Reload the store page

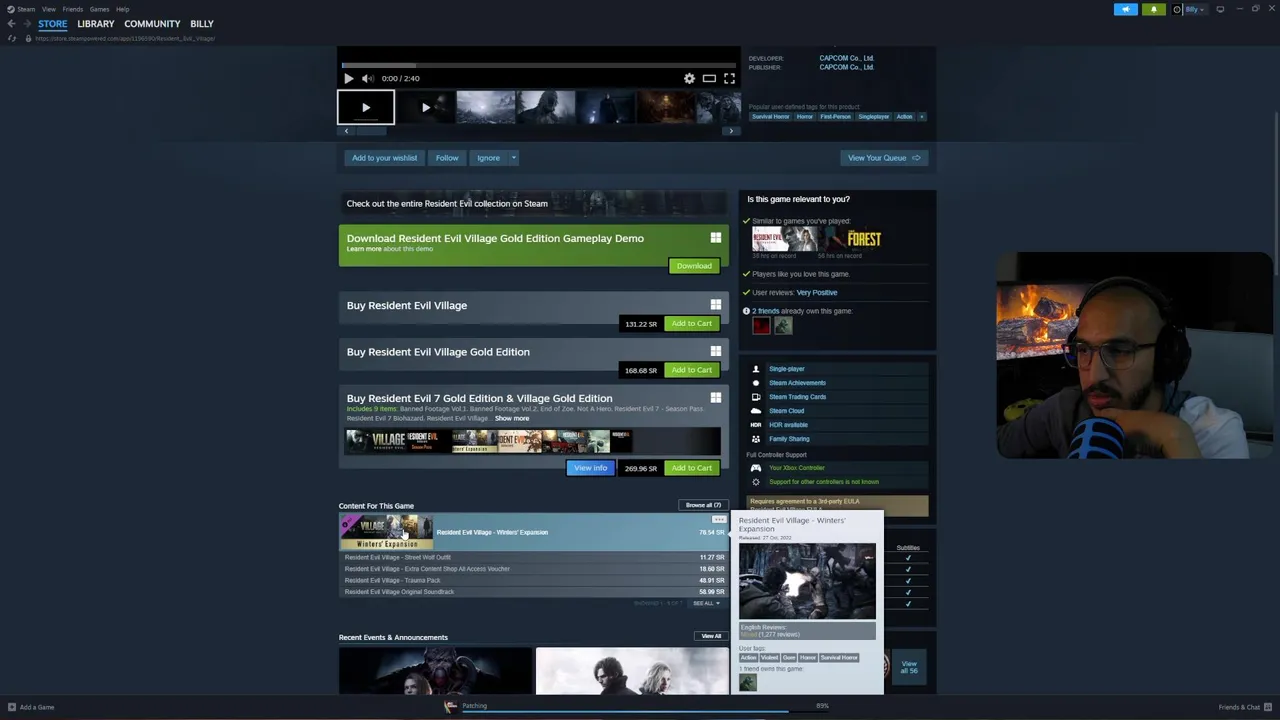12,38
